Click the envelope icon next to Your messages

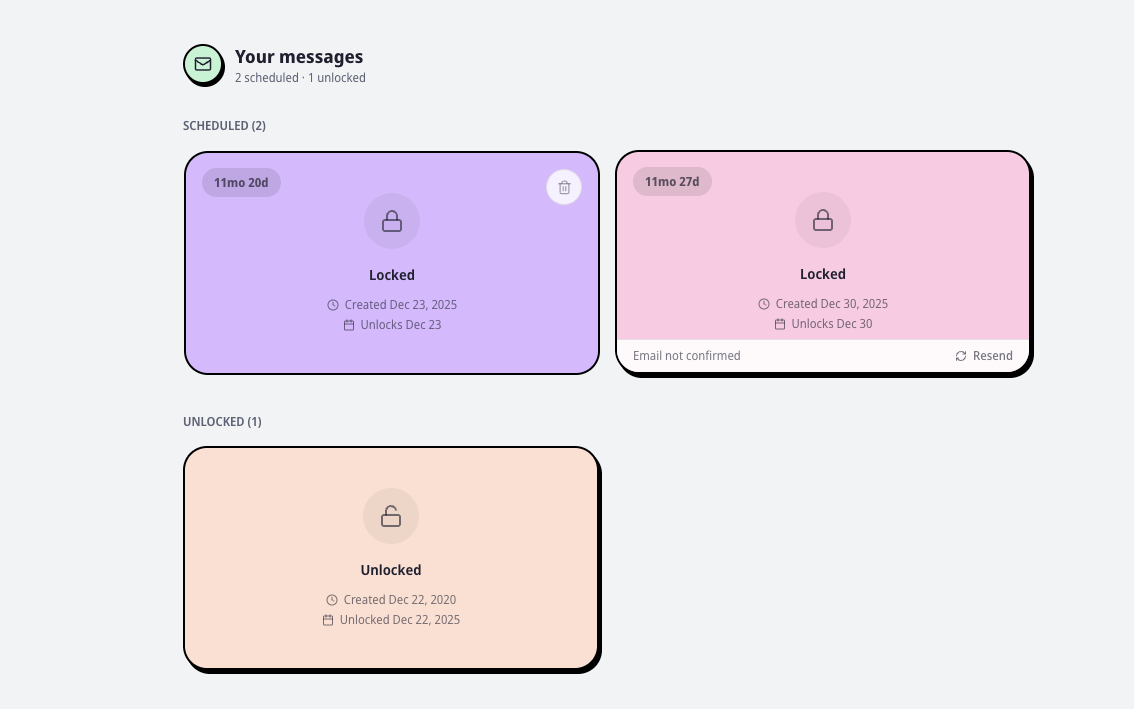click(x=203, y=64)
